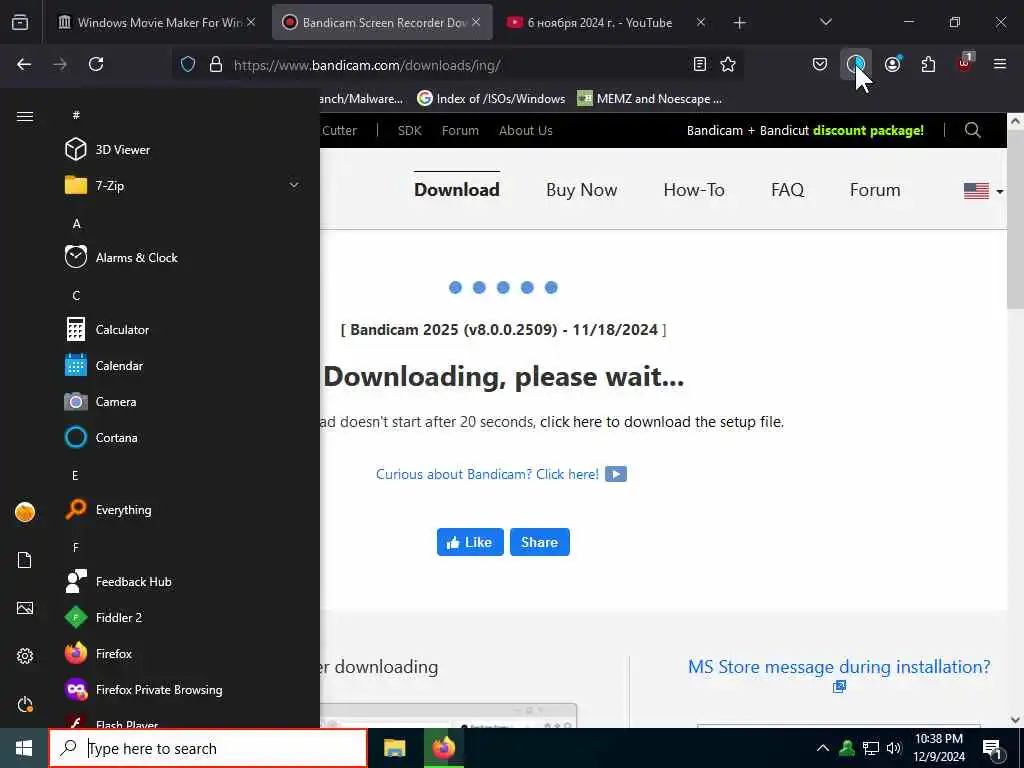Select the Bandicam Screen Recorder tab

click(382, 22)
